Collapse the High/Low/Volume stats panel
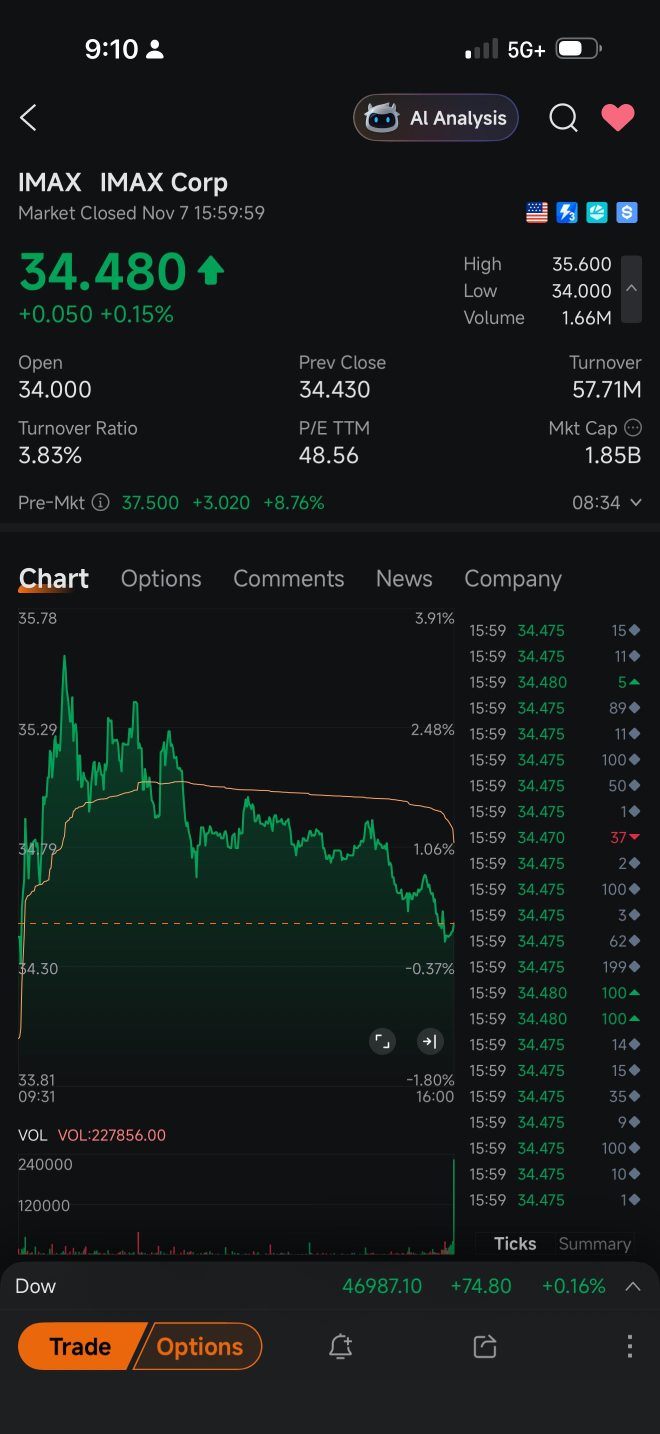Viewport: 660px width, 1434px height. pos(631,289)
